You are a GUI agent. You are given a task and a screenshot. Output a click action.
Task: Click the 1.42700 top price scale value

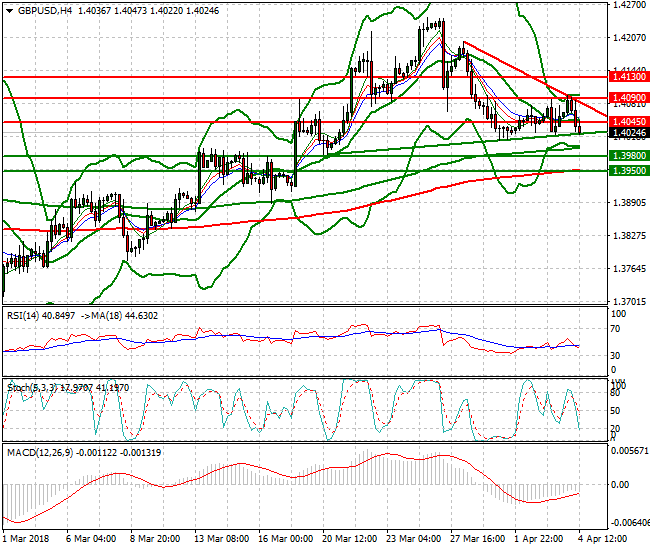629,5
